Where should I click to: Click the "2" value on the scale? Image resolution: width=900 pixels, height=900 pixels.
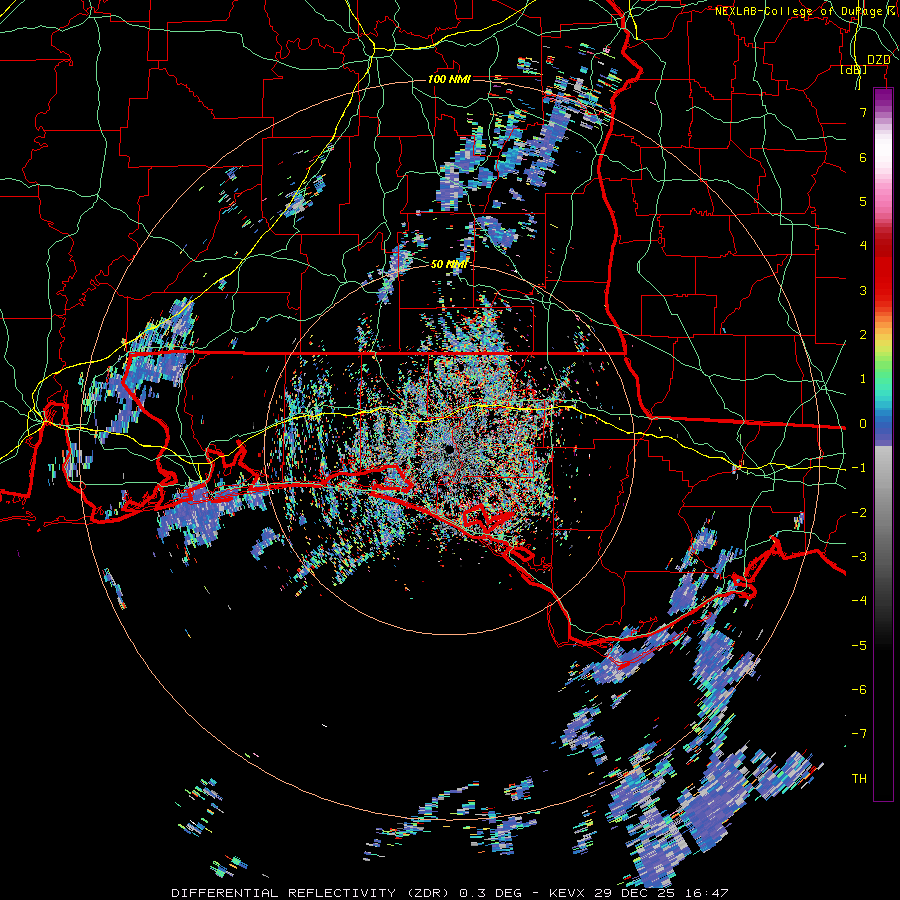pos(863,335)
